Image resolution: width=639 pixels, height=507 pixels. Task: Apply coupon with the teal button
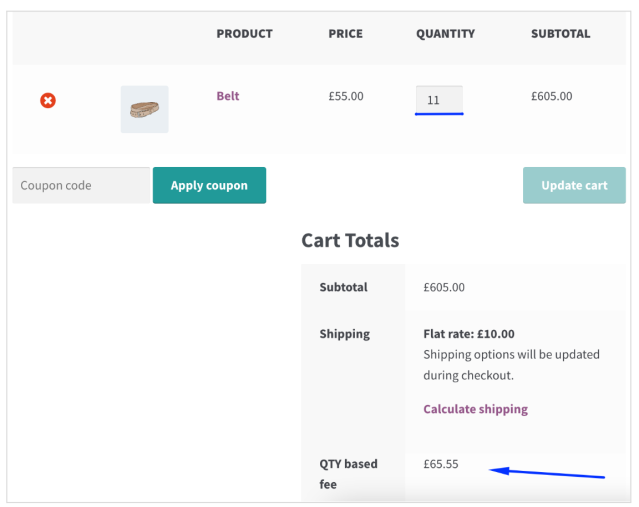(x=209, y=185)
